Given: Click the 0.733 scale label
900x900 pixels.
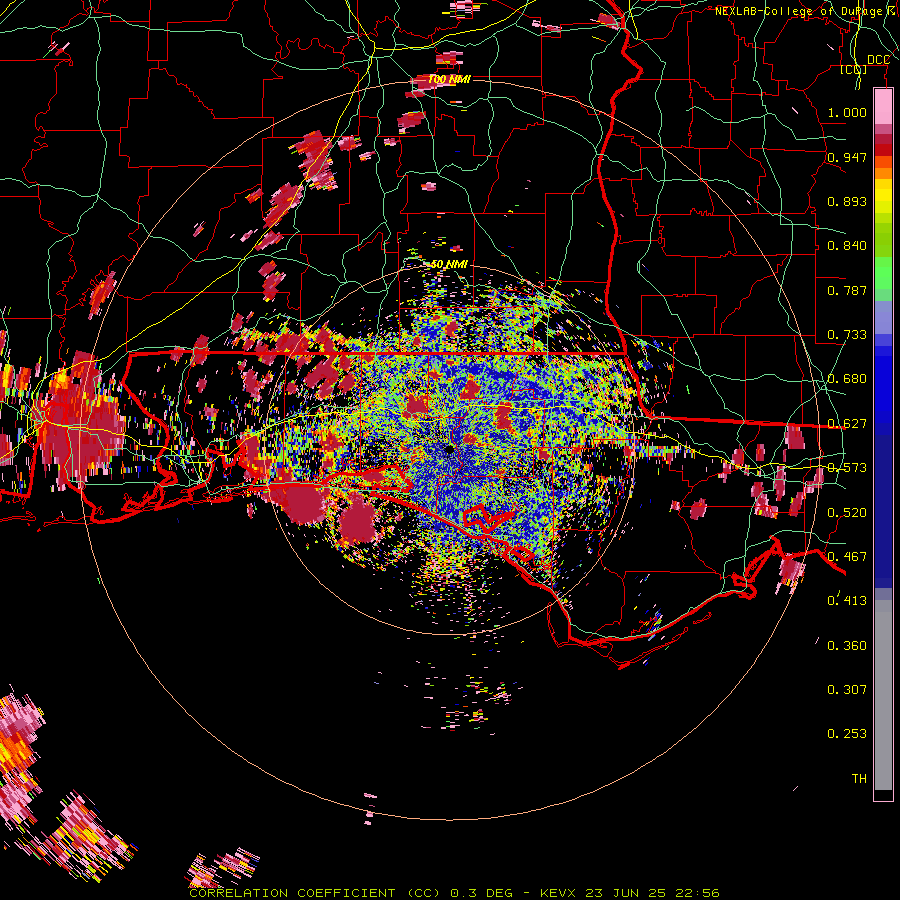Looking at the screenshot, I should pos(847,335).
